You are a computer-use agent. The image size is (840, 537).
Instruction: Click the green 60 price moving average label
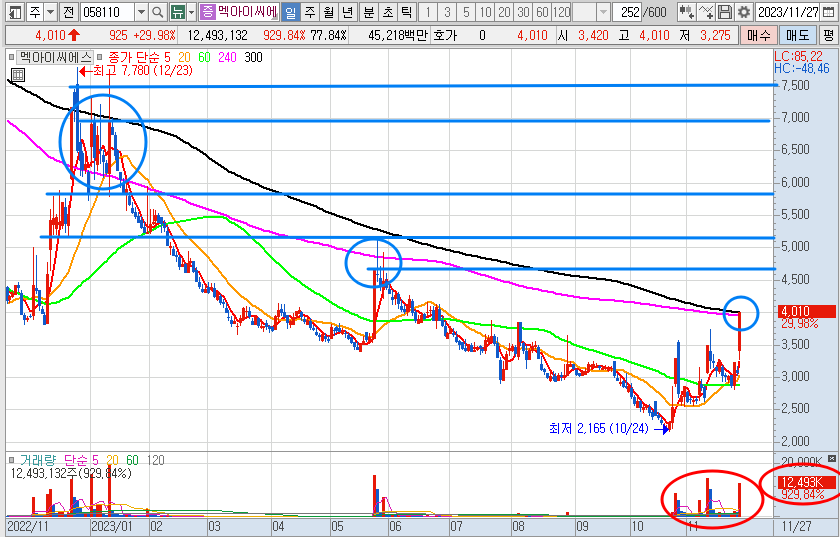[204, 57]
